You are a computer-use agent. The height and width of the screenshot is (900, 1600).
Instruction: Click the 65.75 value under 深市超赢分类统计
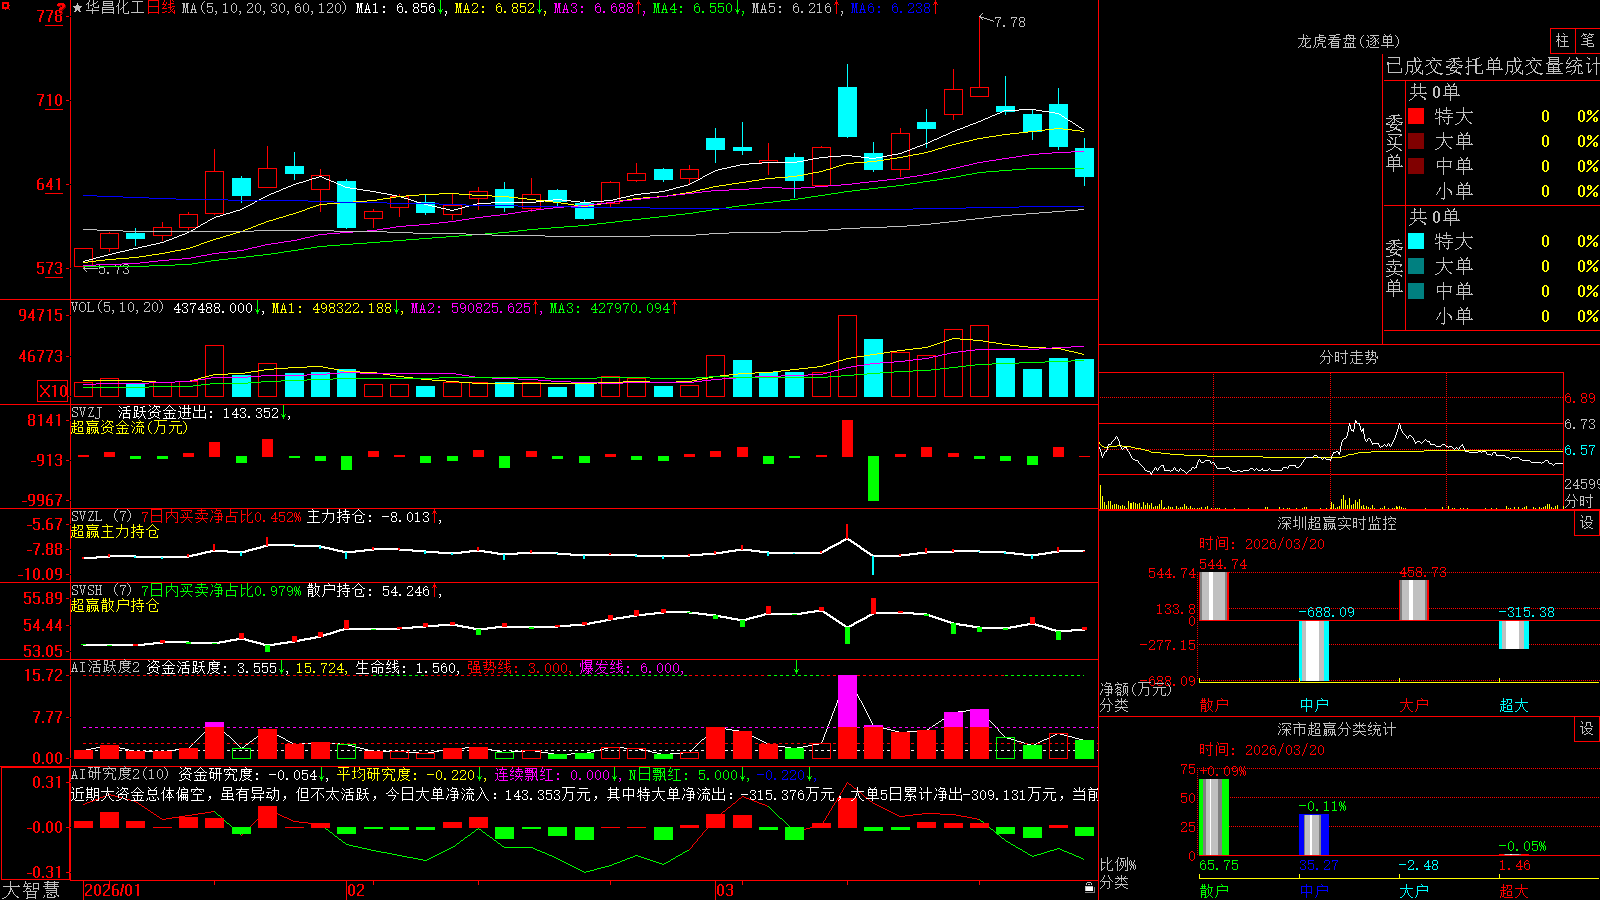pyautogui.click(x=1218, y=865)
